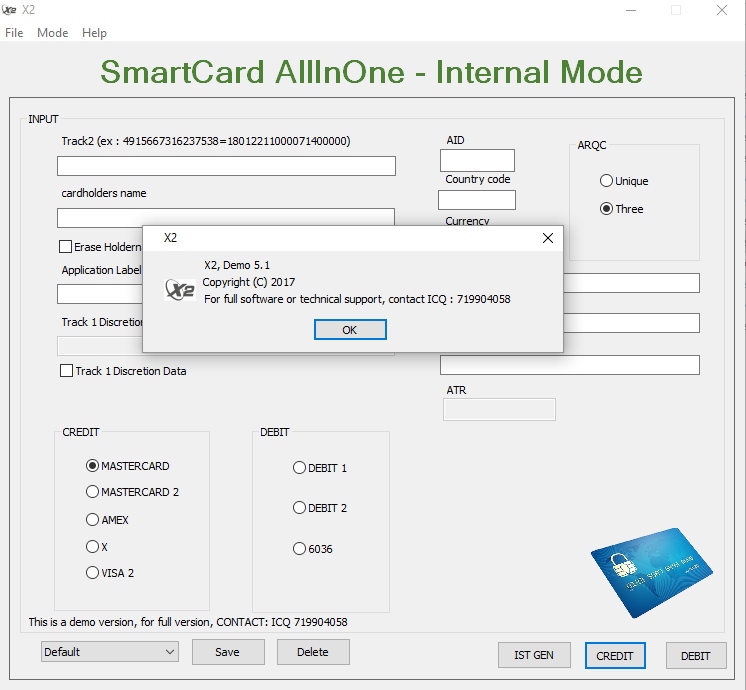746x690 pixels.
Task: Click the blue credit card image
Action: 652,572
